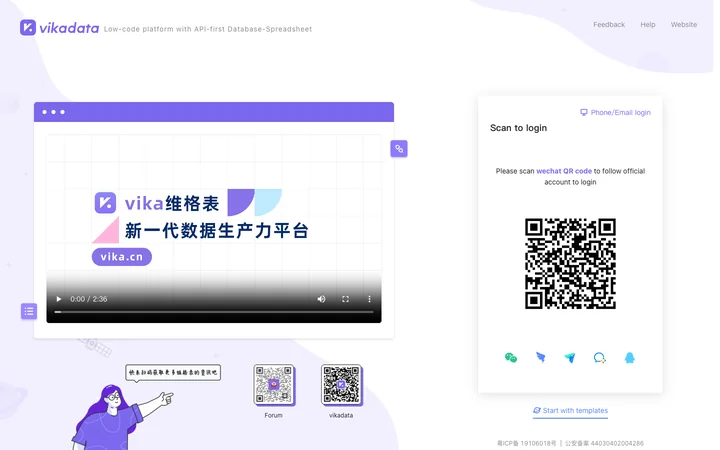Click the wechat QR code link text
The image size is (720, 450).
564,171
